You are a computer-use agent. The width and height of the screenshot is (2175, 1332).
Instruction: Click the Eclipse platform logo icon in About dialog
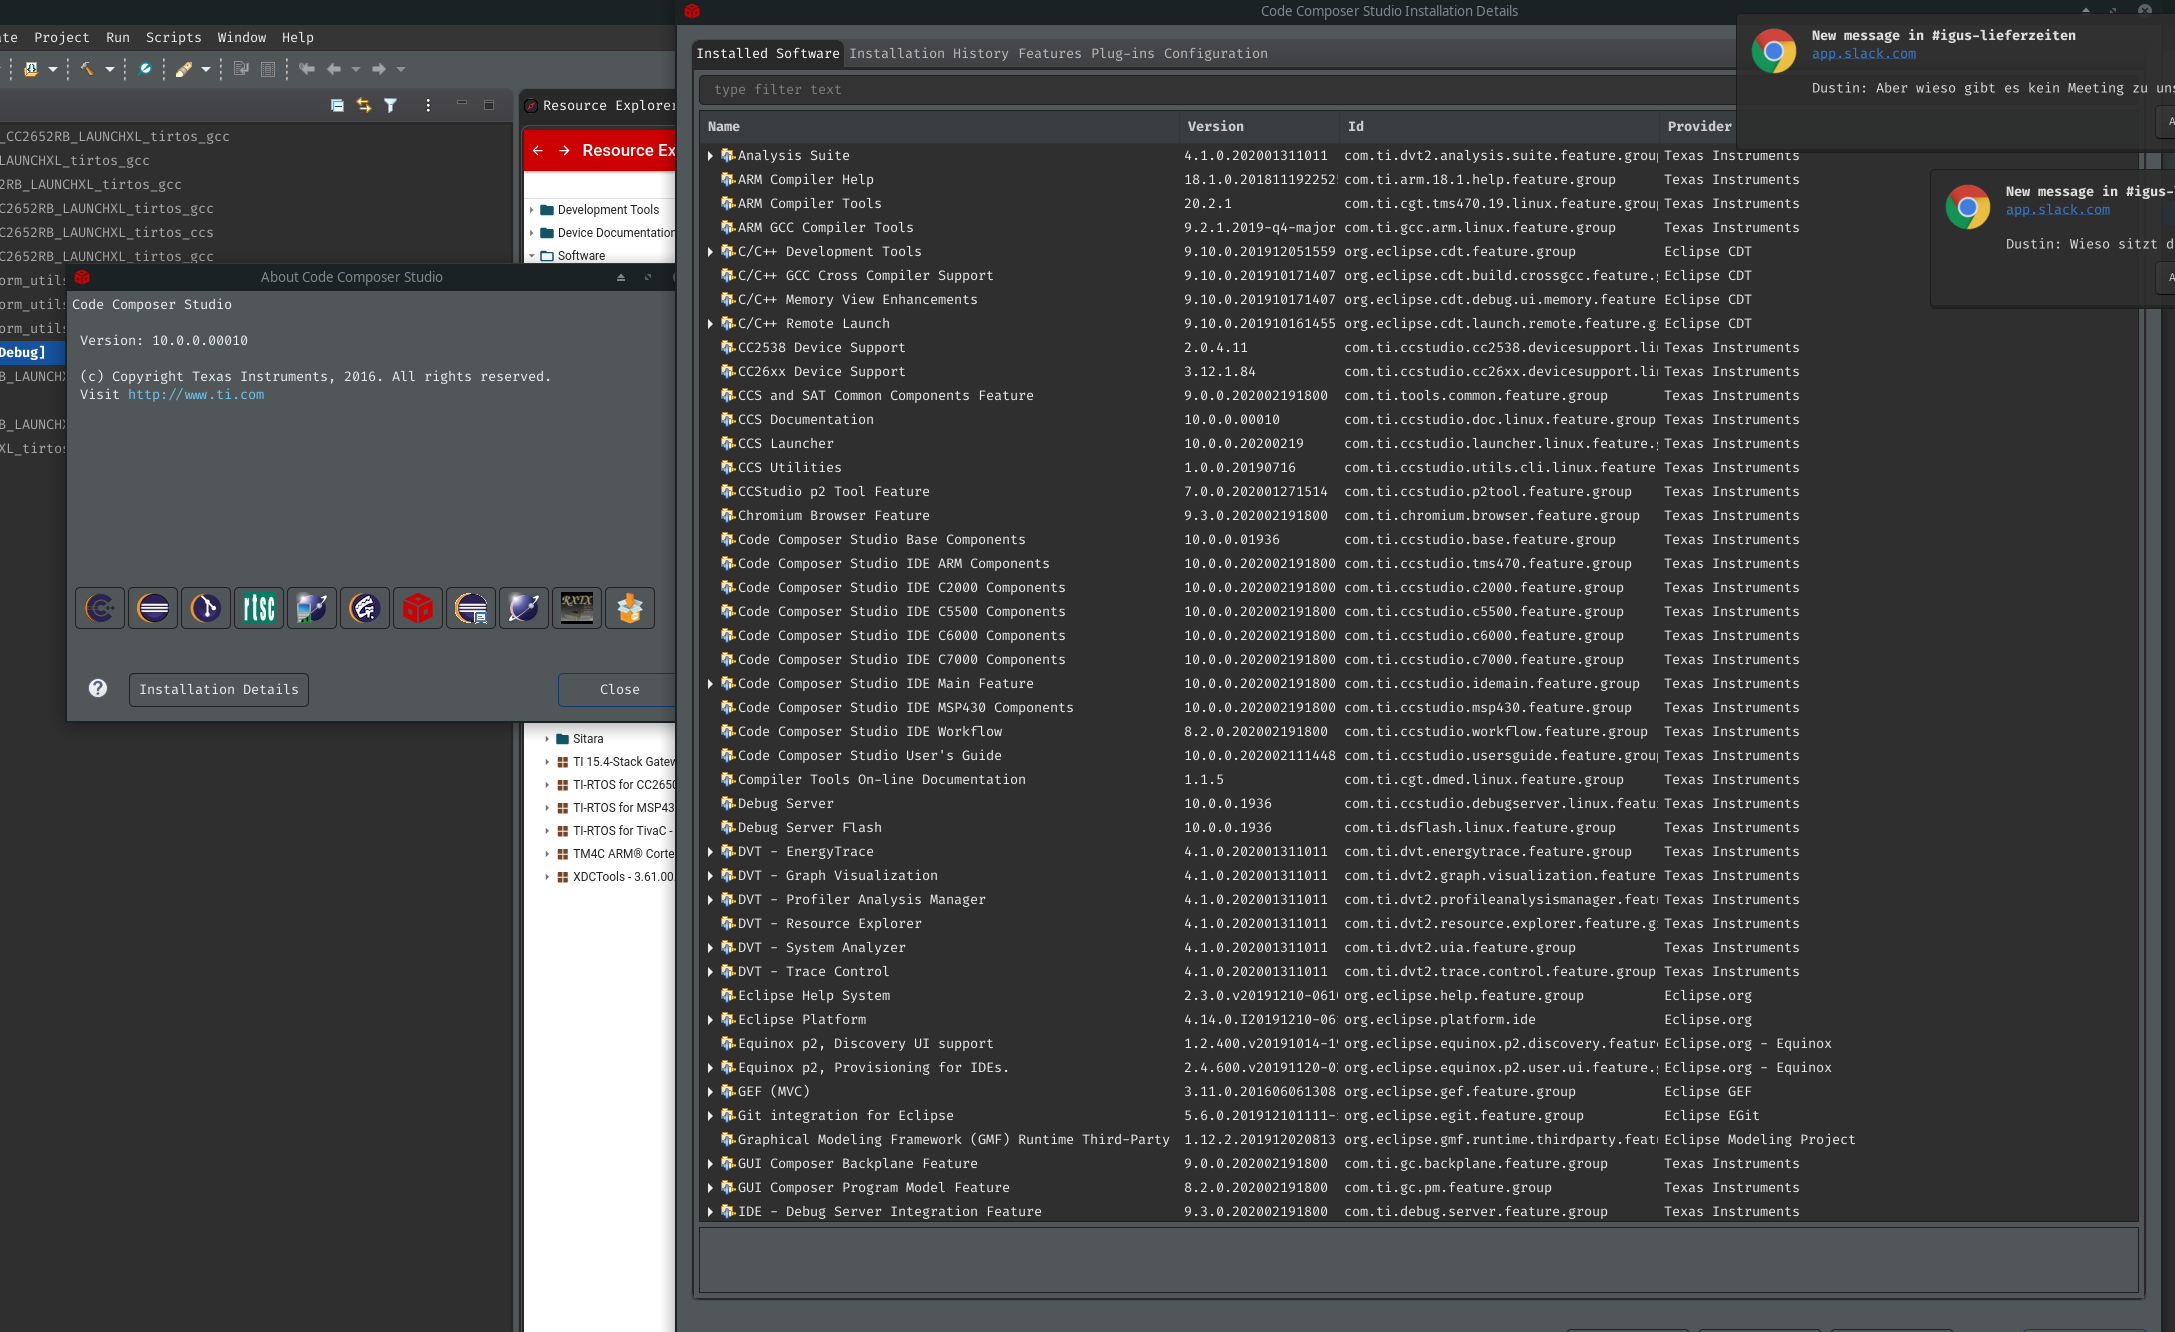153,608
